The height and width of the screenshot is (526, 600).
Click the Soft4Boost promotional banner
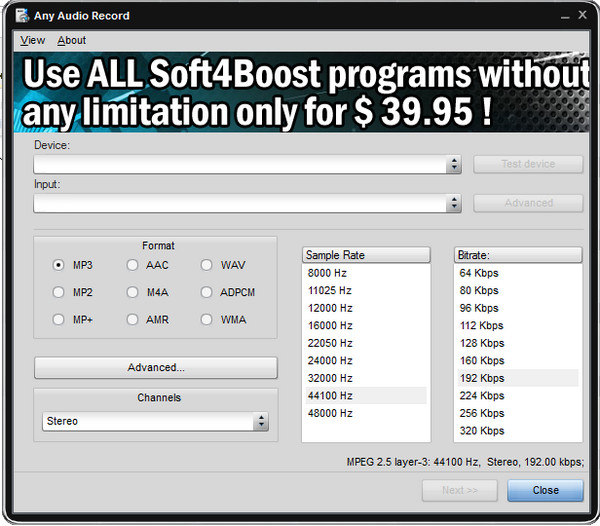[300, 93]
